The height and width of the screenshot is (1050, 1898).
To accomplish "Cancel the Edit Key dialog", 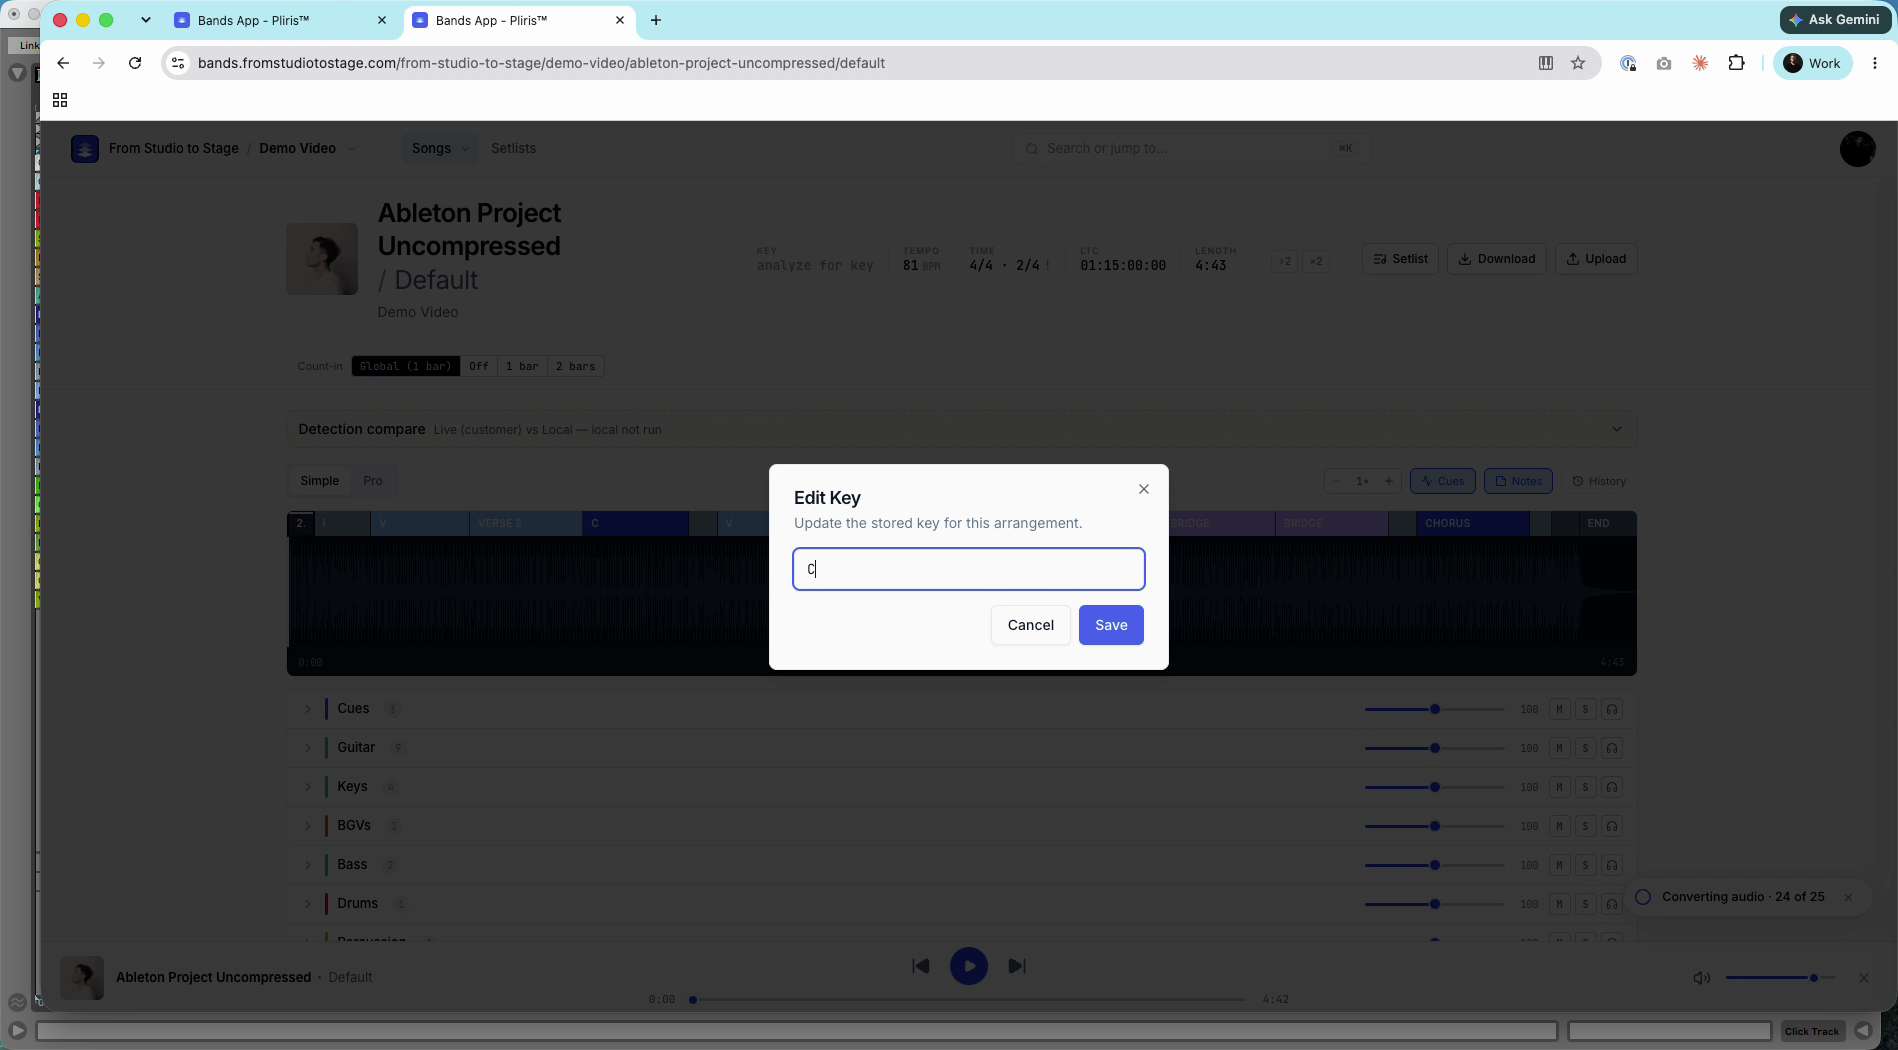I will [x=1030, y=625].
